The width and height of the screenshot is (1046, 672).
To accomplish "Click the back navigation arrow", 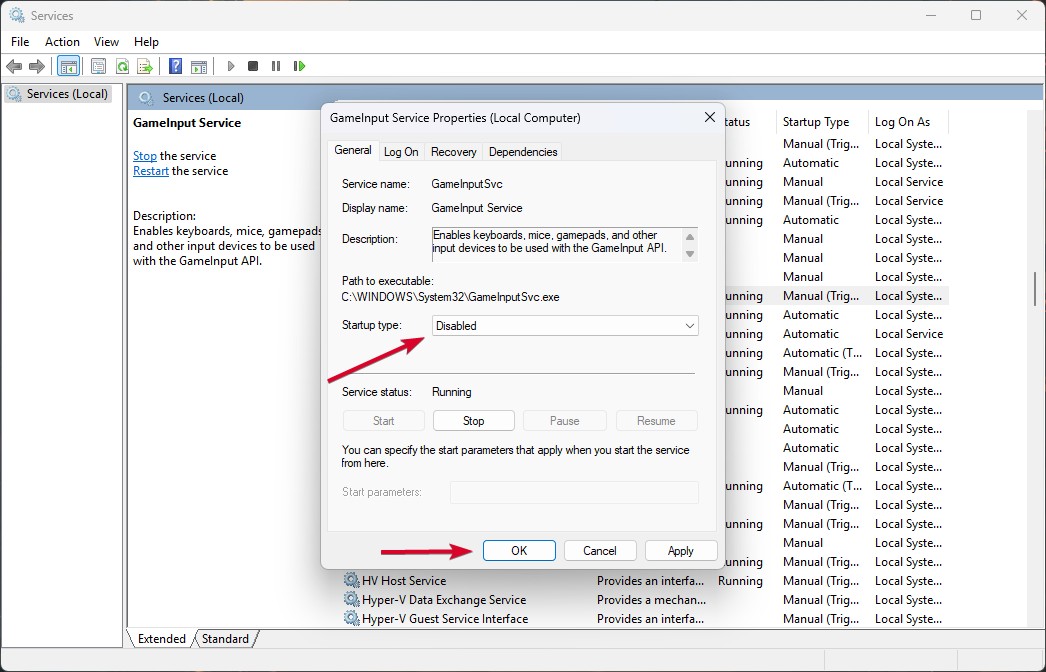I will coord(15,66).
